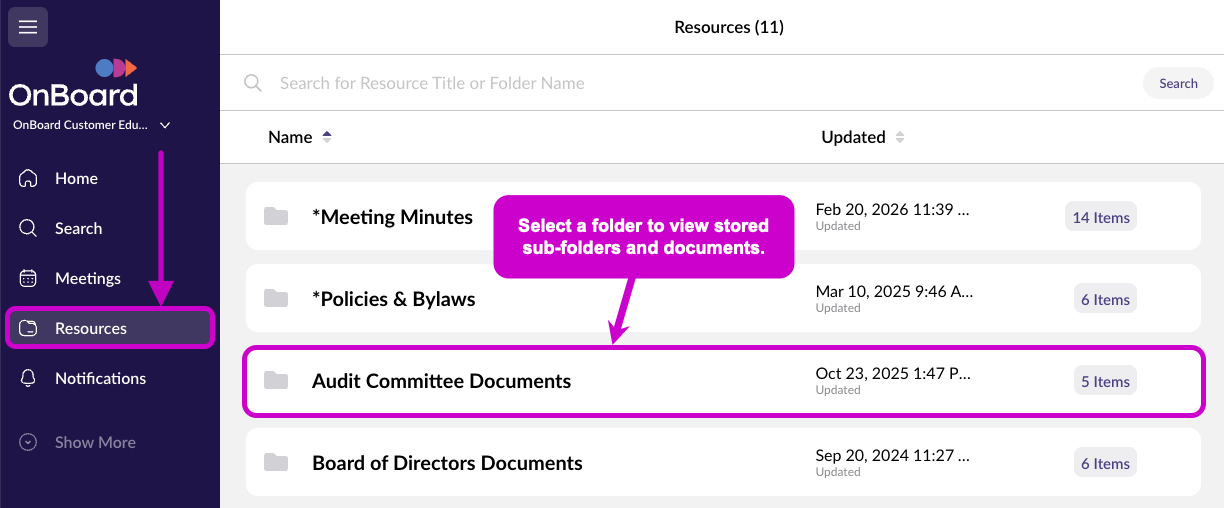Open the Audit Committee Documents folder
The height and width of the screenshot is (508, 1224).
click(441, 381)
